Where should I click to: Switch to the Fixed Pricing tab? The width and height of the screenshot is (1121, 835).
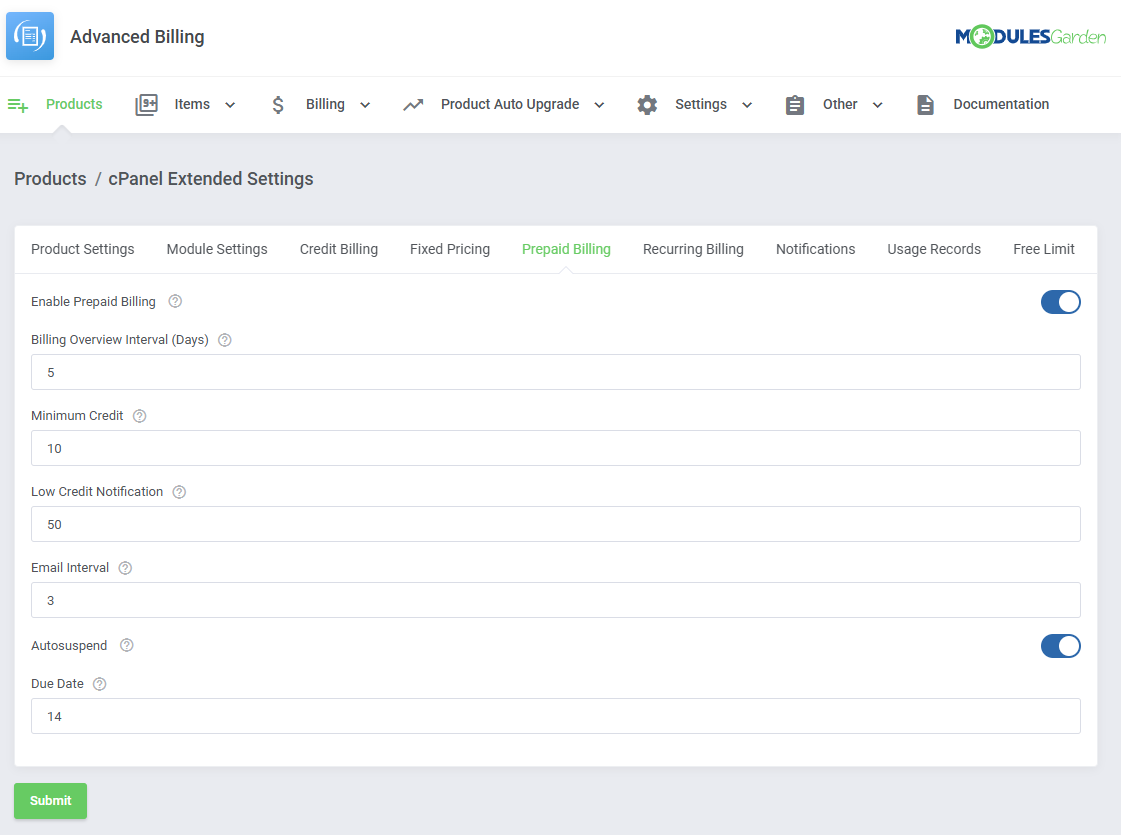[450, 249]
